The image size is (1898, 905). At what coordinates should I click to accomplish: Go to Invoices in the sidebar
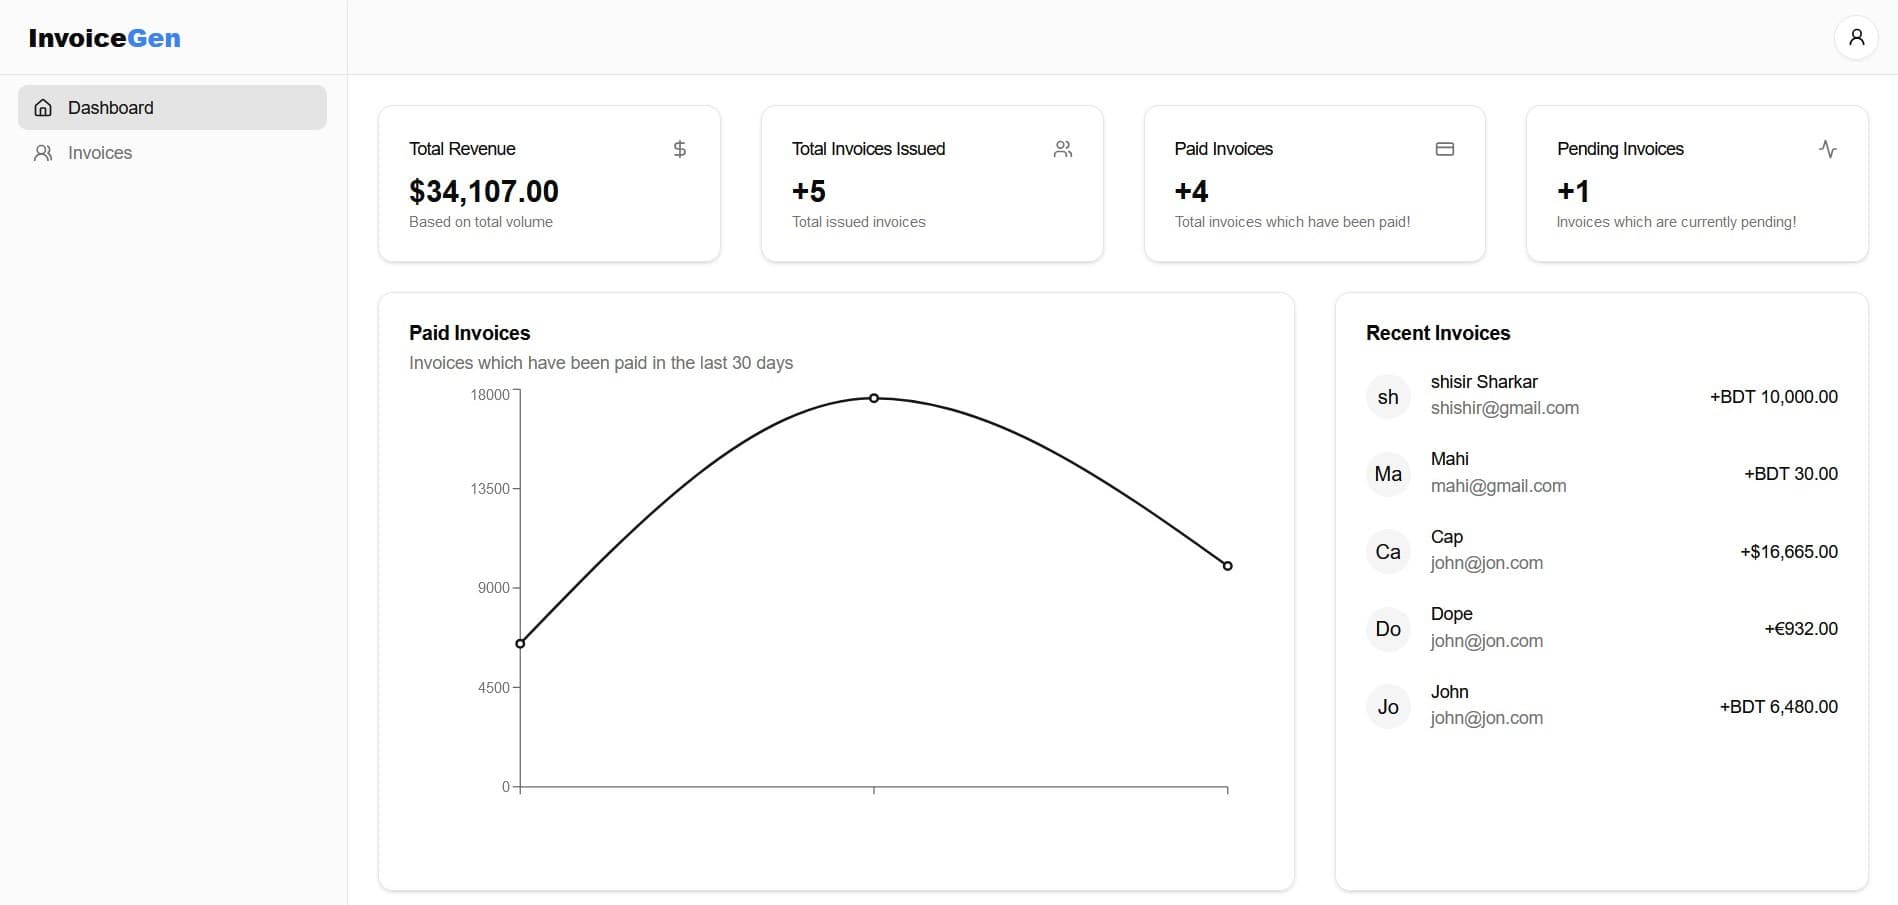coord(100,153)
